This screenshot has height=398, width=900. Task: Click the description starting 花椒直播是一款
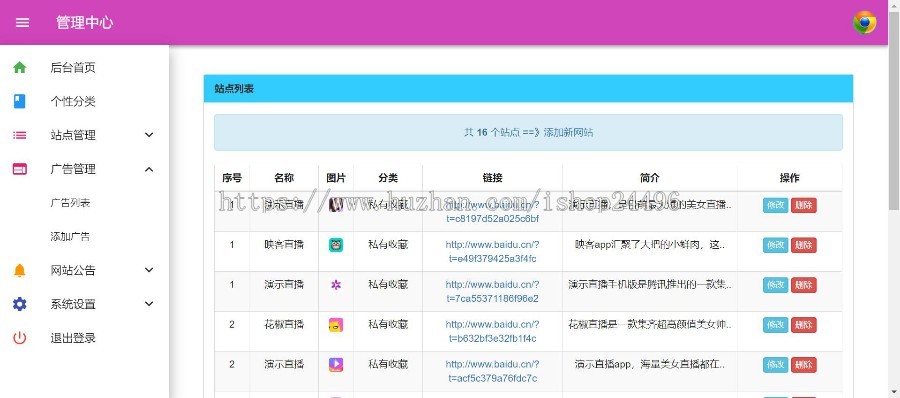650,324
